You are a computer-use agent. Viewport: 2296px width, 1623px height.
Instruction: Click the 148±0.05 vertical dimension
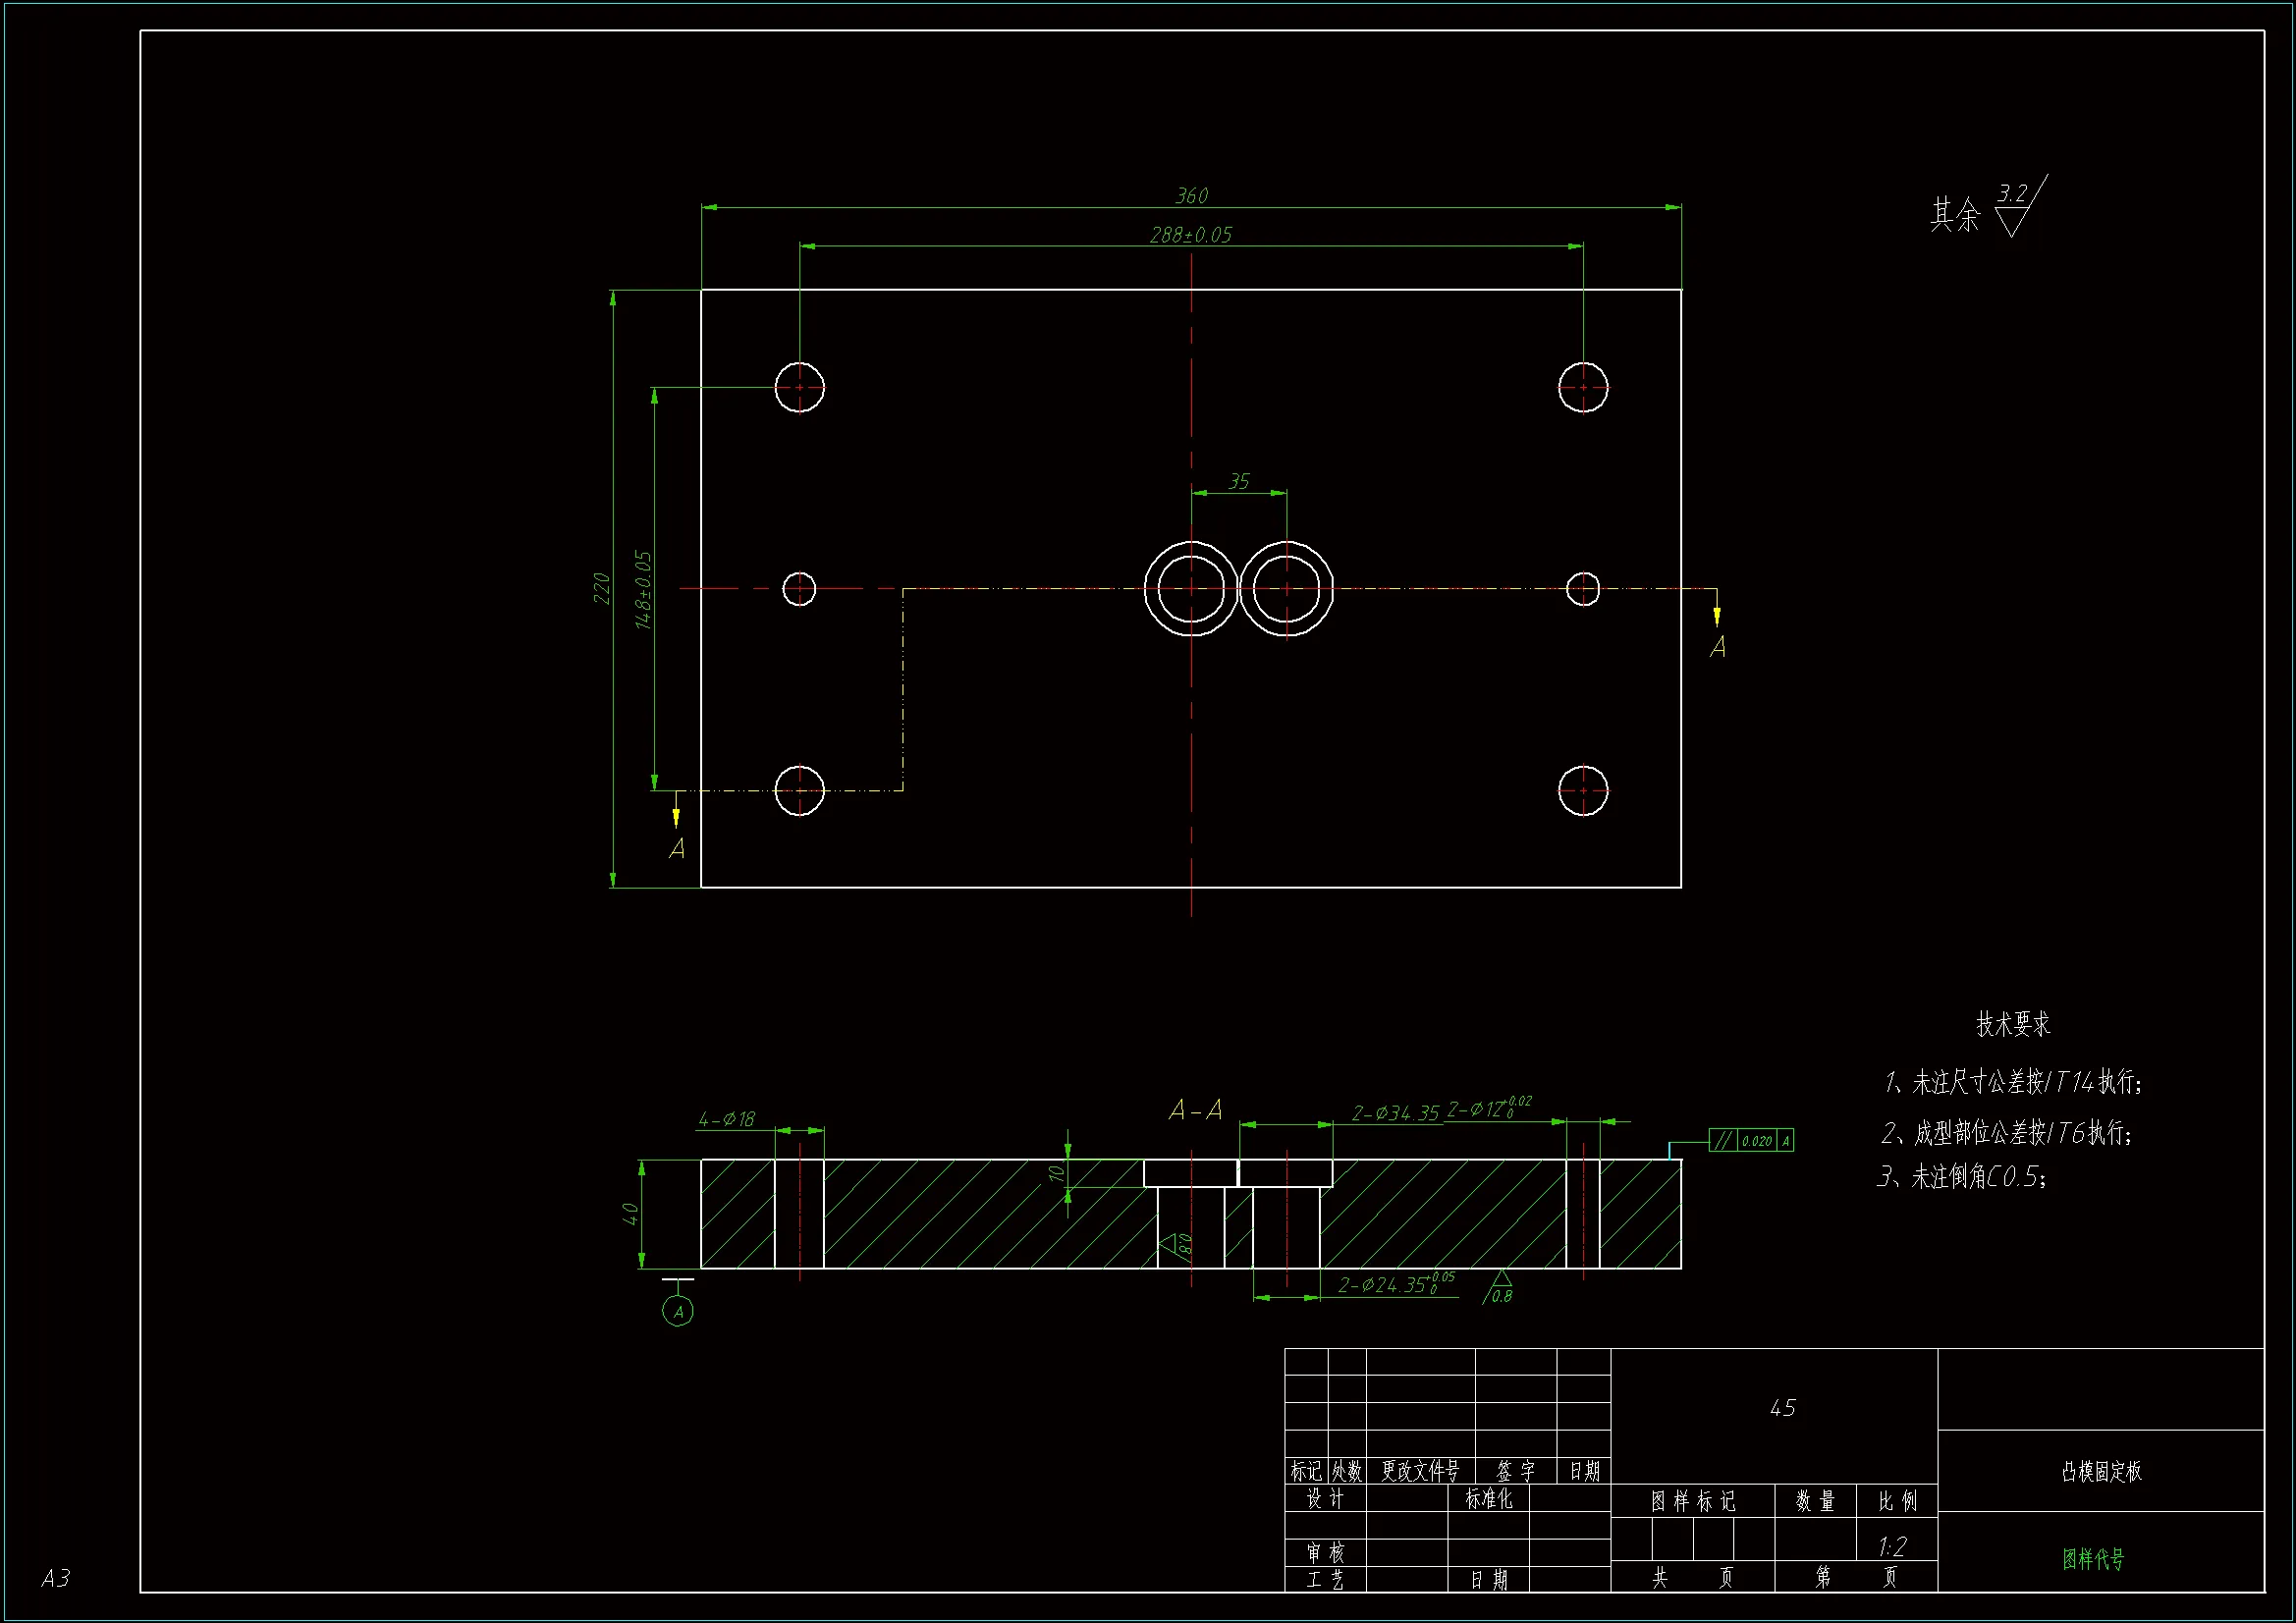[643, 590]
